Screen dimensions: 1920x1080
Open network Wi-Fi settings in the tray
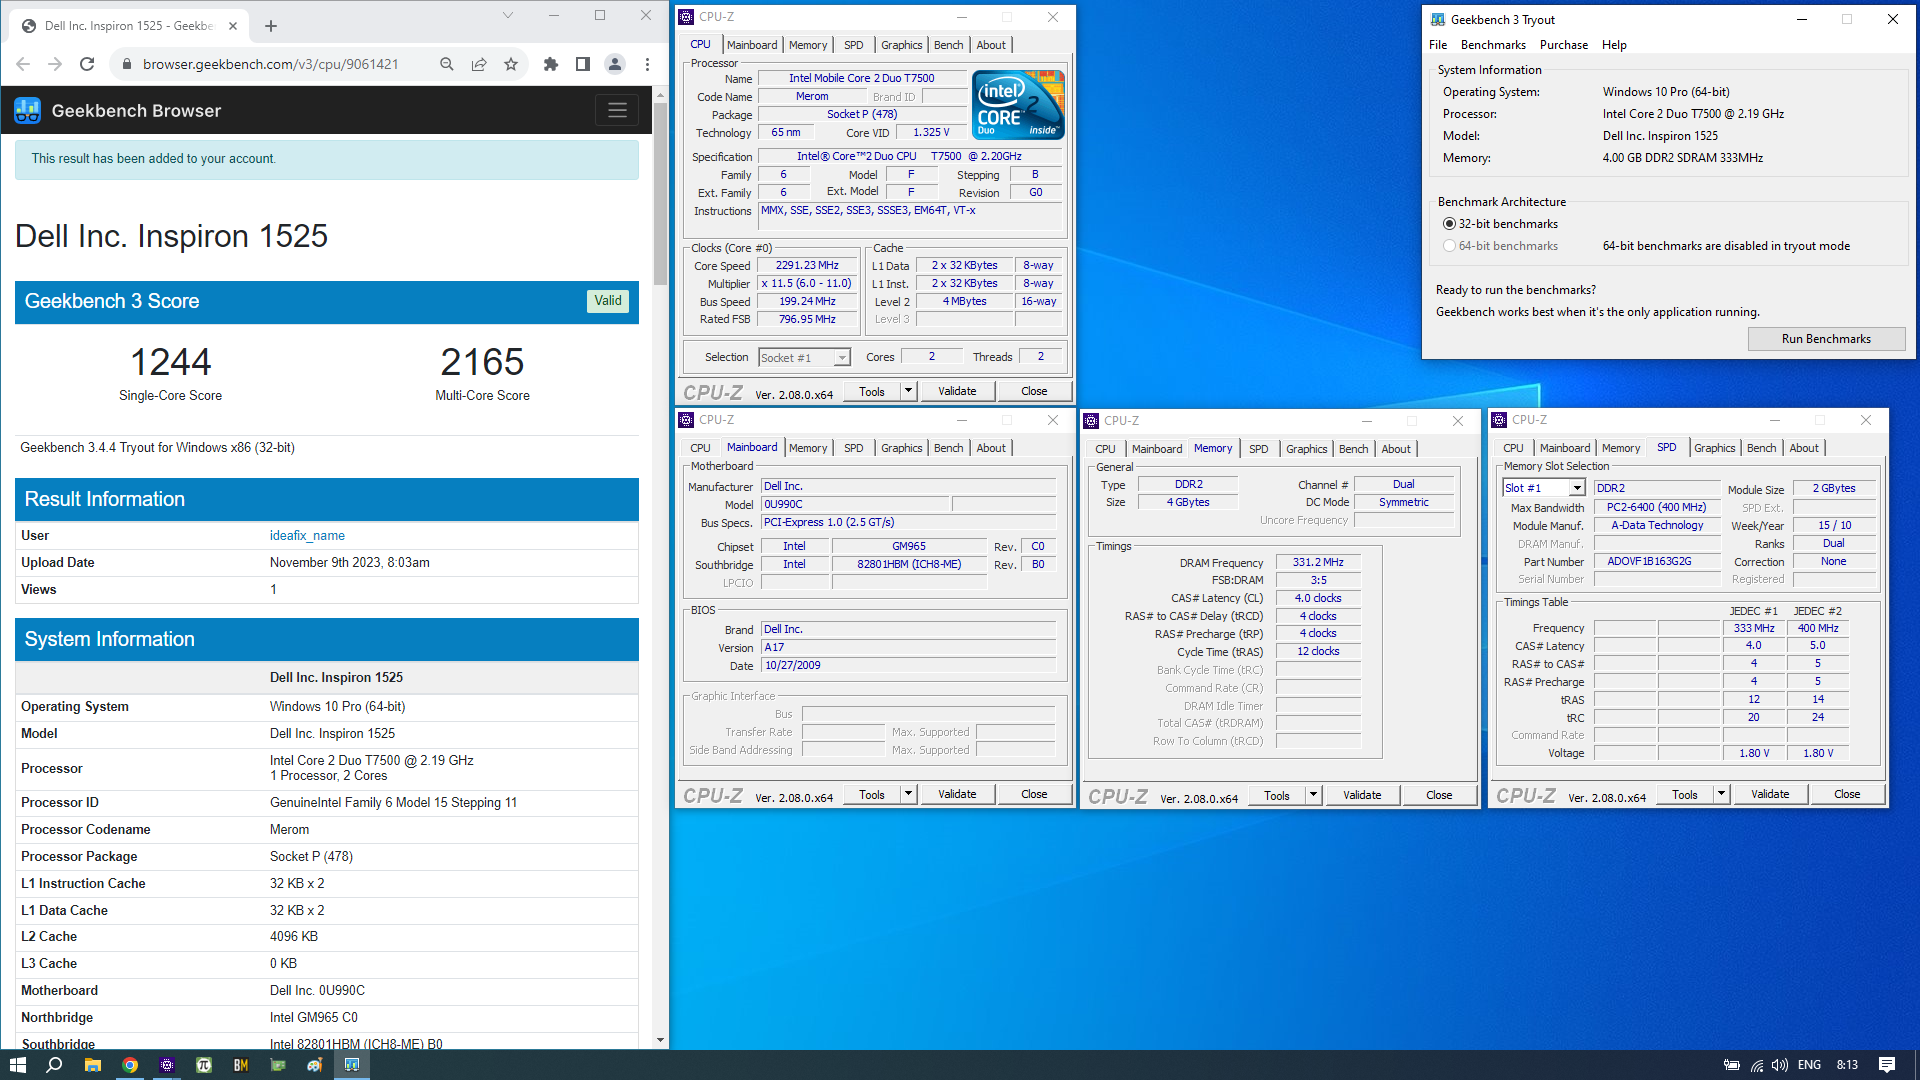click(1757, 1065)
